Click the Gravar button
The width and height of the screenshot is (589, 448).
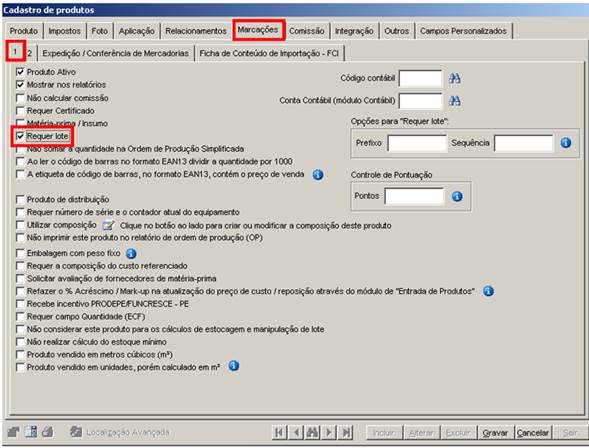click(495, 433)
